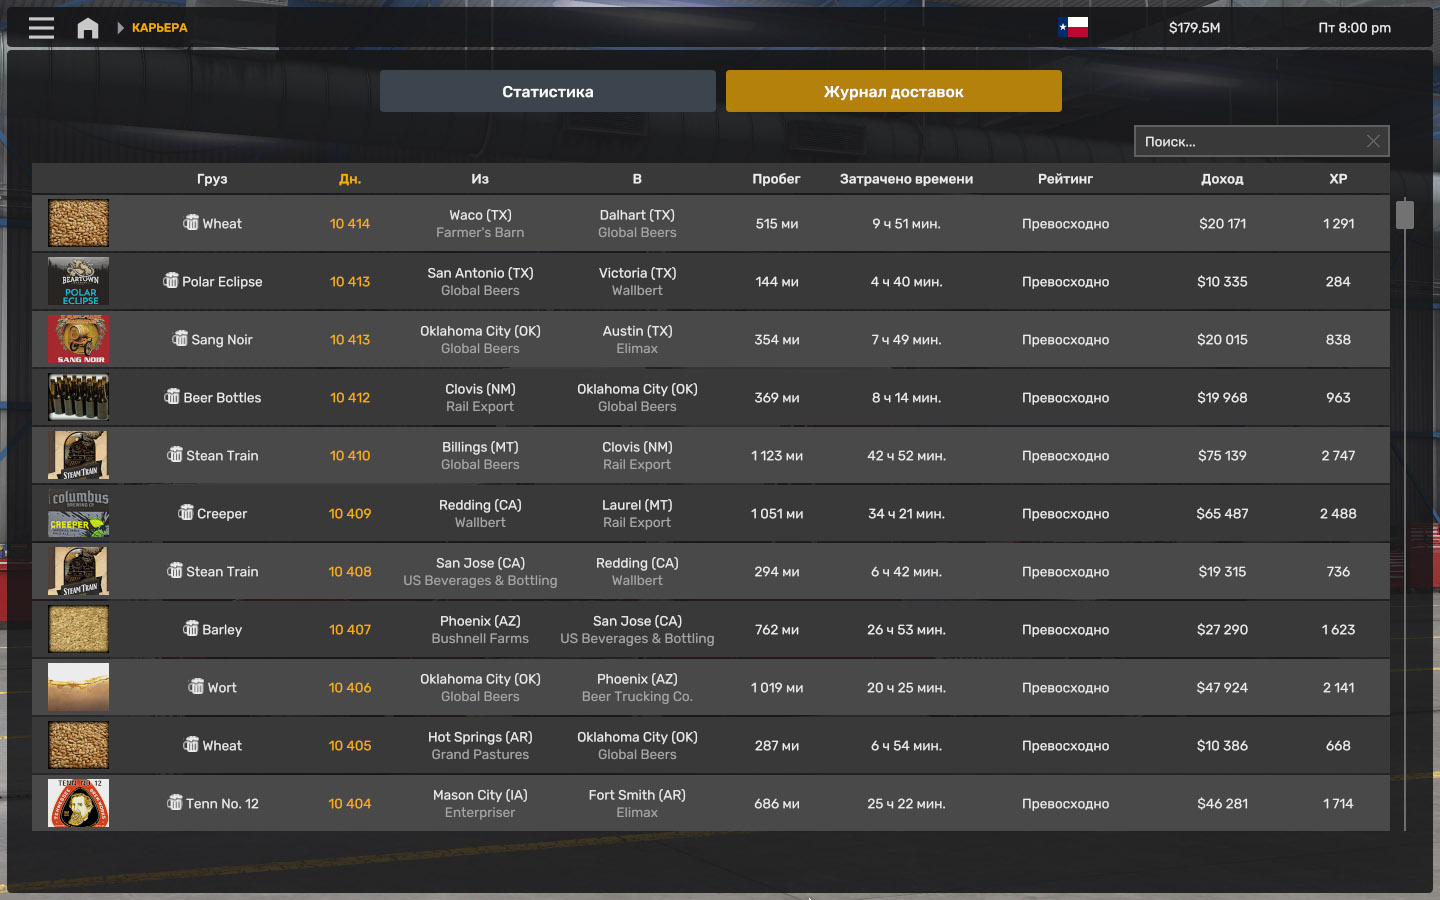
Task: Click the $75 139 income value
Action: click(1222, 455)
